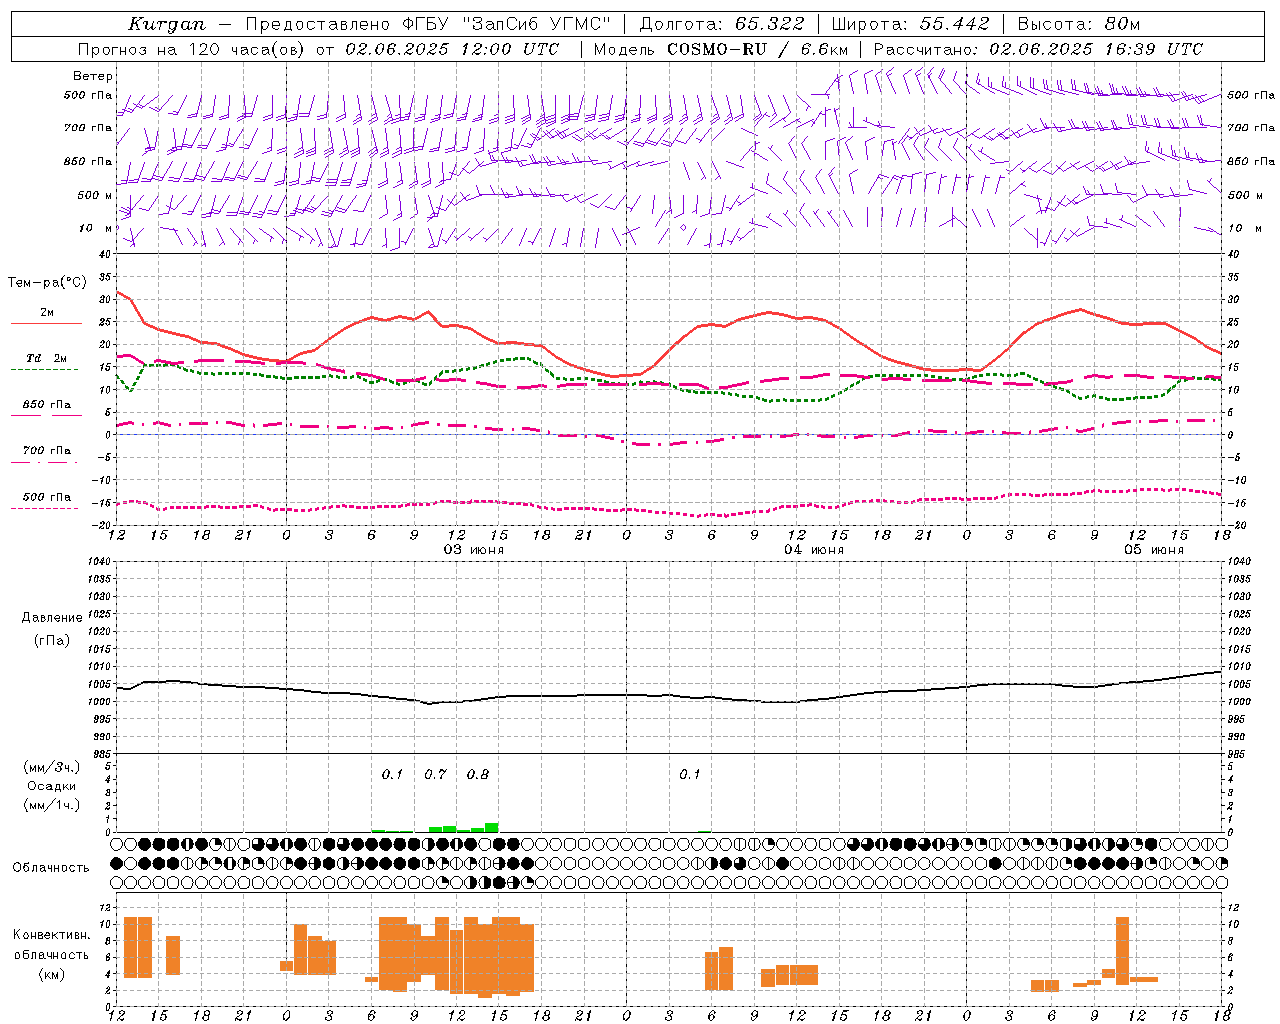Click the Ветер panel label
This screenshot has height=1024, width=1280.
coord(93,76)
